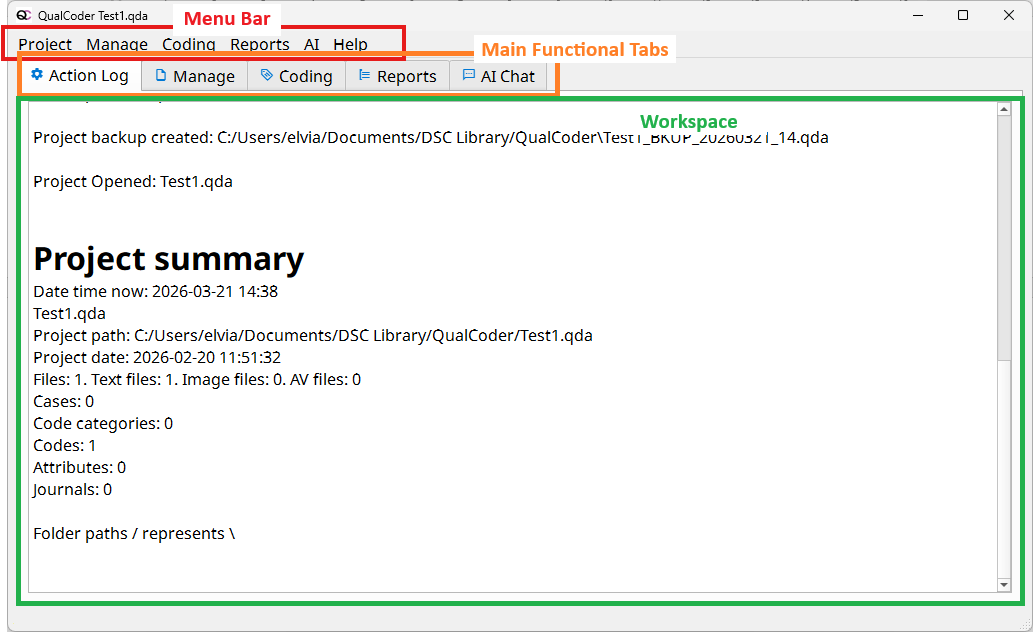Close the QualCoder window
Viewport: 1033px width, 632px height.
[x=1008, y=15]
